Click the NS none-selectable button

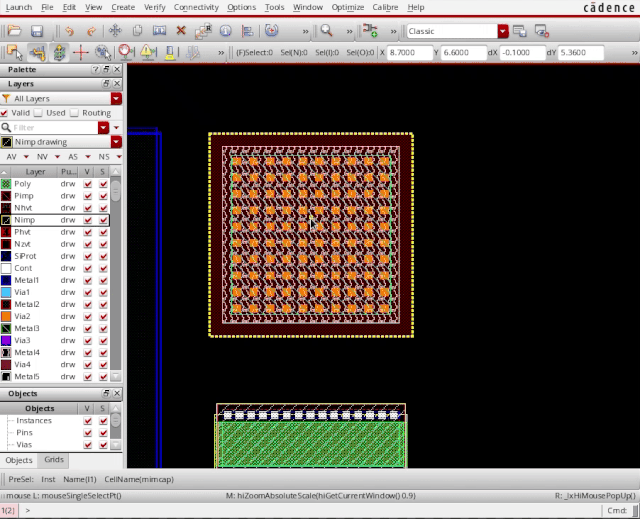(103, 157)
